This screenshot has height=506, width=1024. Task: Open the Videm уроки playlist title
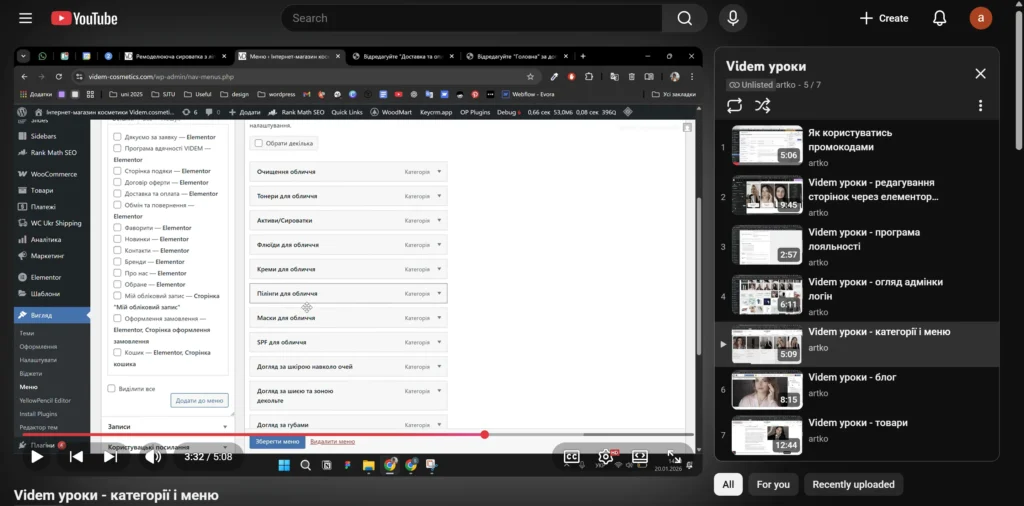(765, 67)
